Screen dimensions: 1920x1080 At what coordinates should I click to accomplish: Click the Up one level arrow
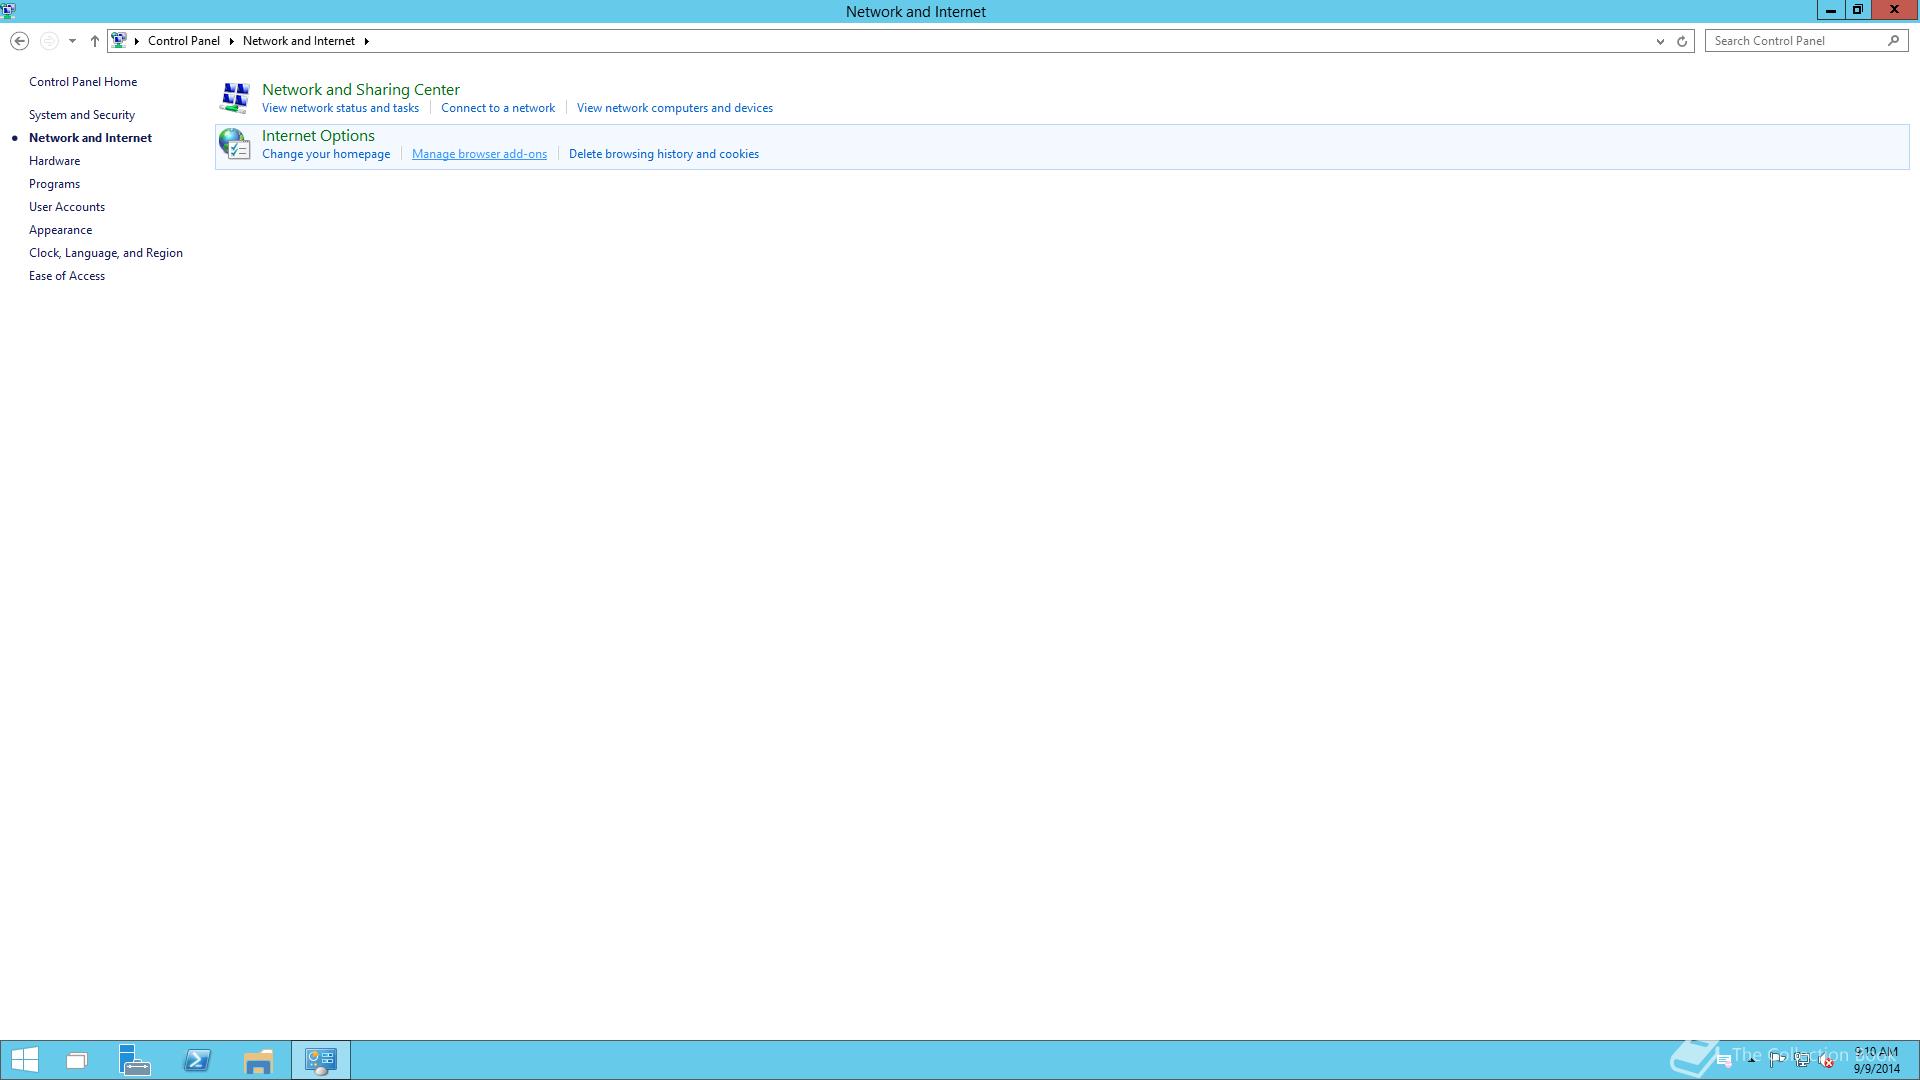pos(95,41)
